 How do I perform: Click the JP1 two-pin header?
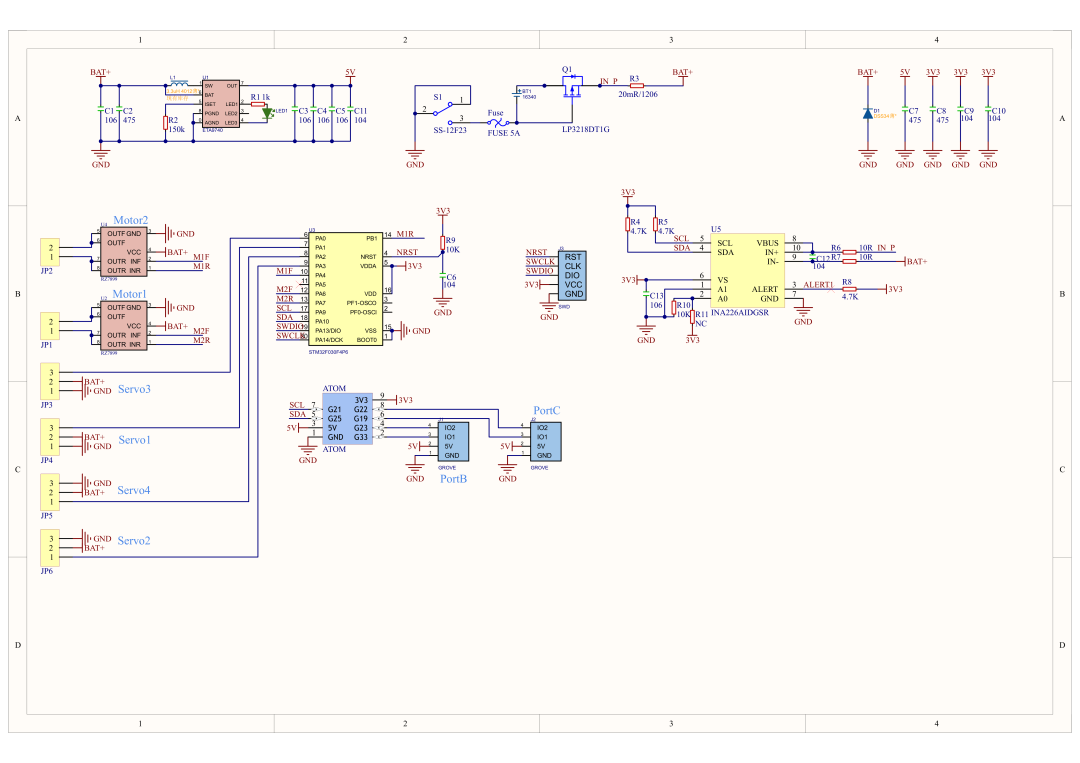pyautogui.click(x=50, y=326)
